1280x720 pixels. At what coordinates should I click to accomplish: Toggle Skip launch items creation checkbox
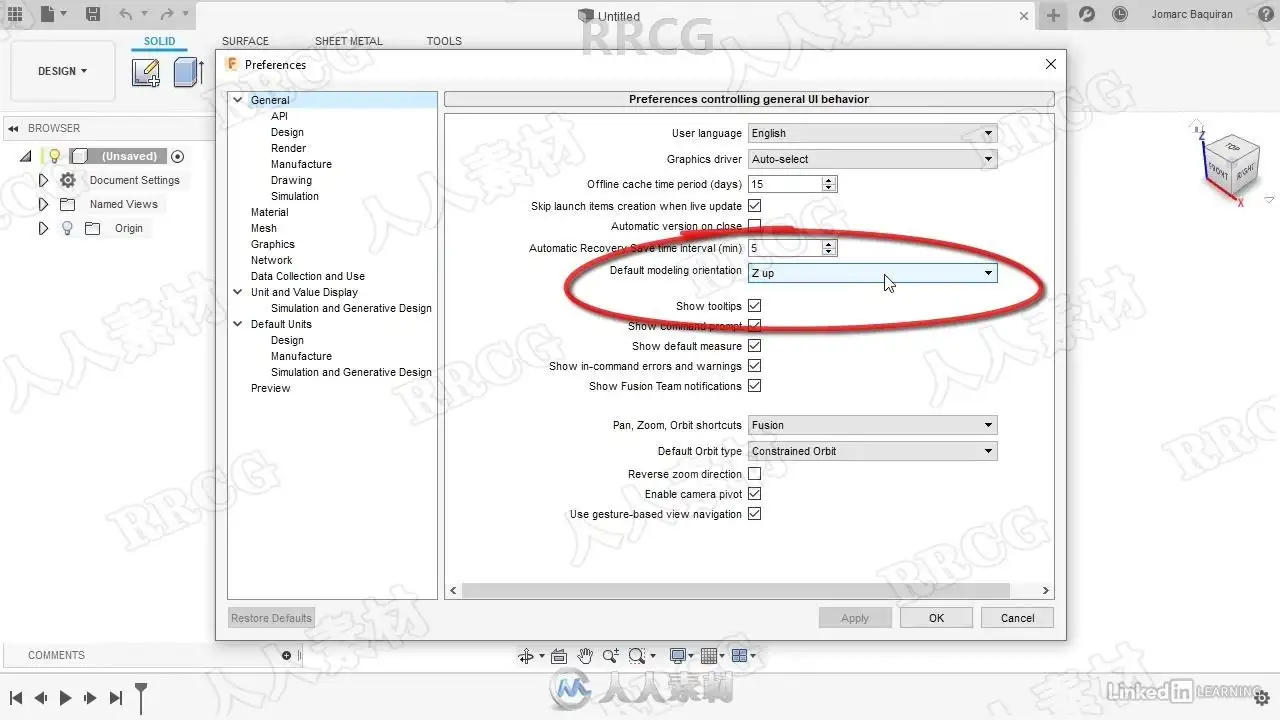click(x=755, y=206)
